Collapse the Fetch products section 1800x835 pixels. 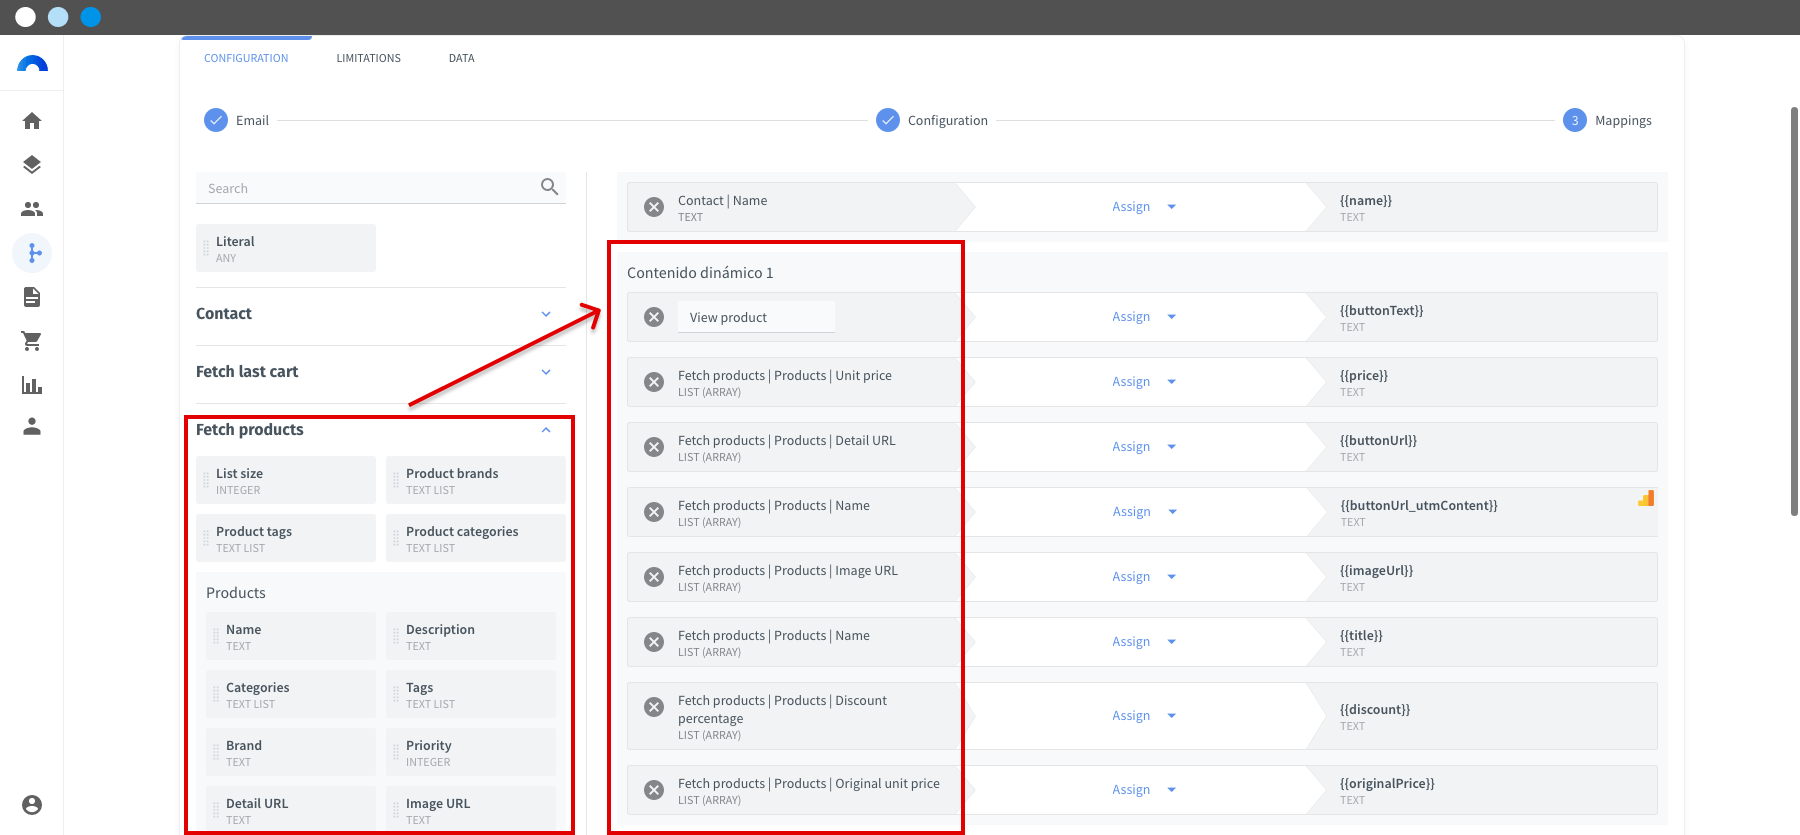546,430
